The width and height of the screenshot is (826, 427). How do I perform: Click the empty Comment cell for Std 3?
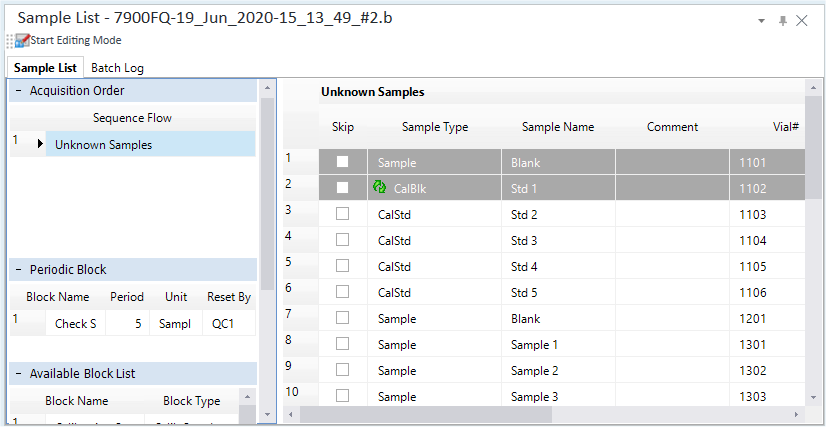click(672, 240)
